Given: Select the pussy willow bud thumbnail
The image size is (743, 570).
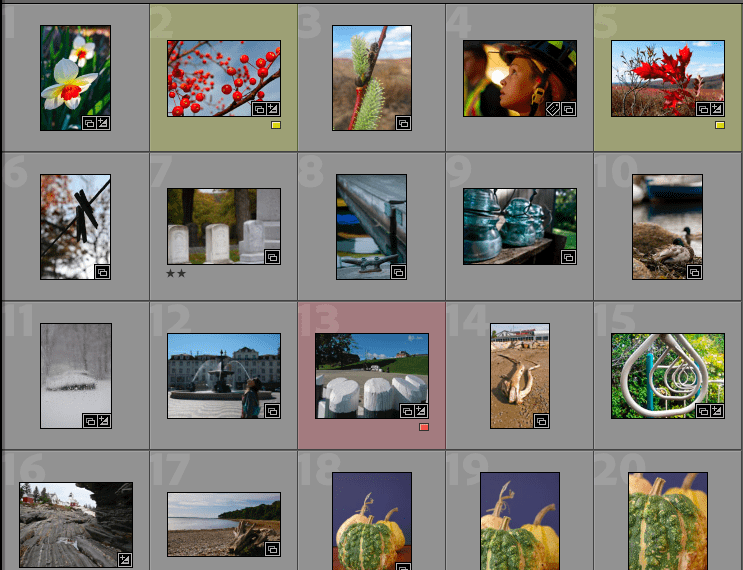Looking at the screenshot, I should pos(372,78).
